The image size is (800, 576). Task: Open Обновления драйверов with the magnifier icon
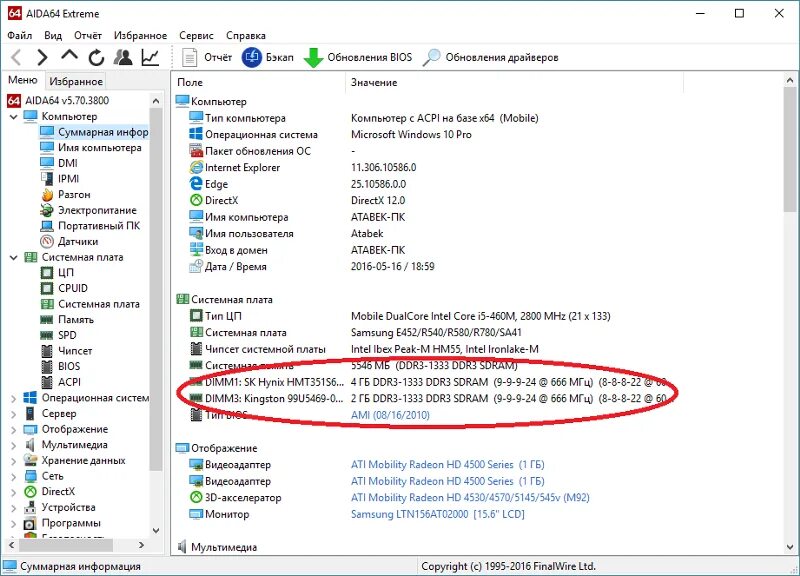[490, 57]
